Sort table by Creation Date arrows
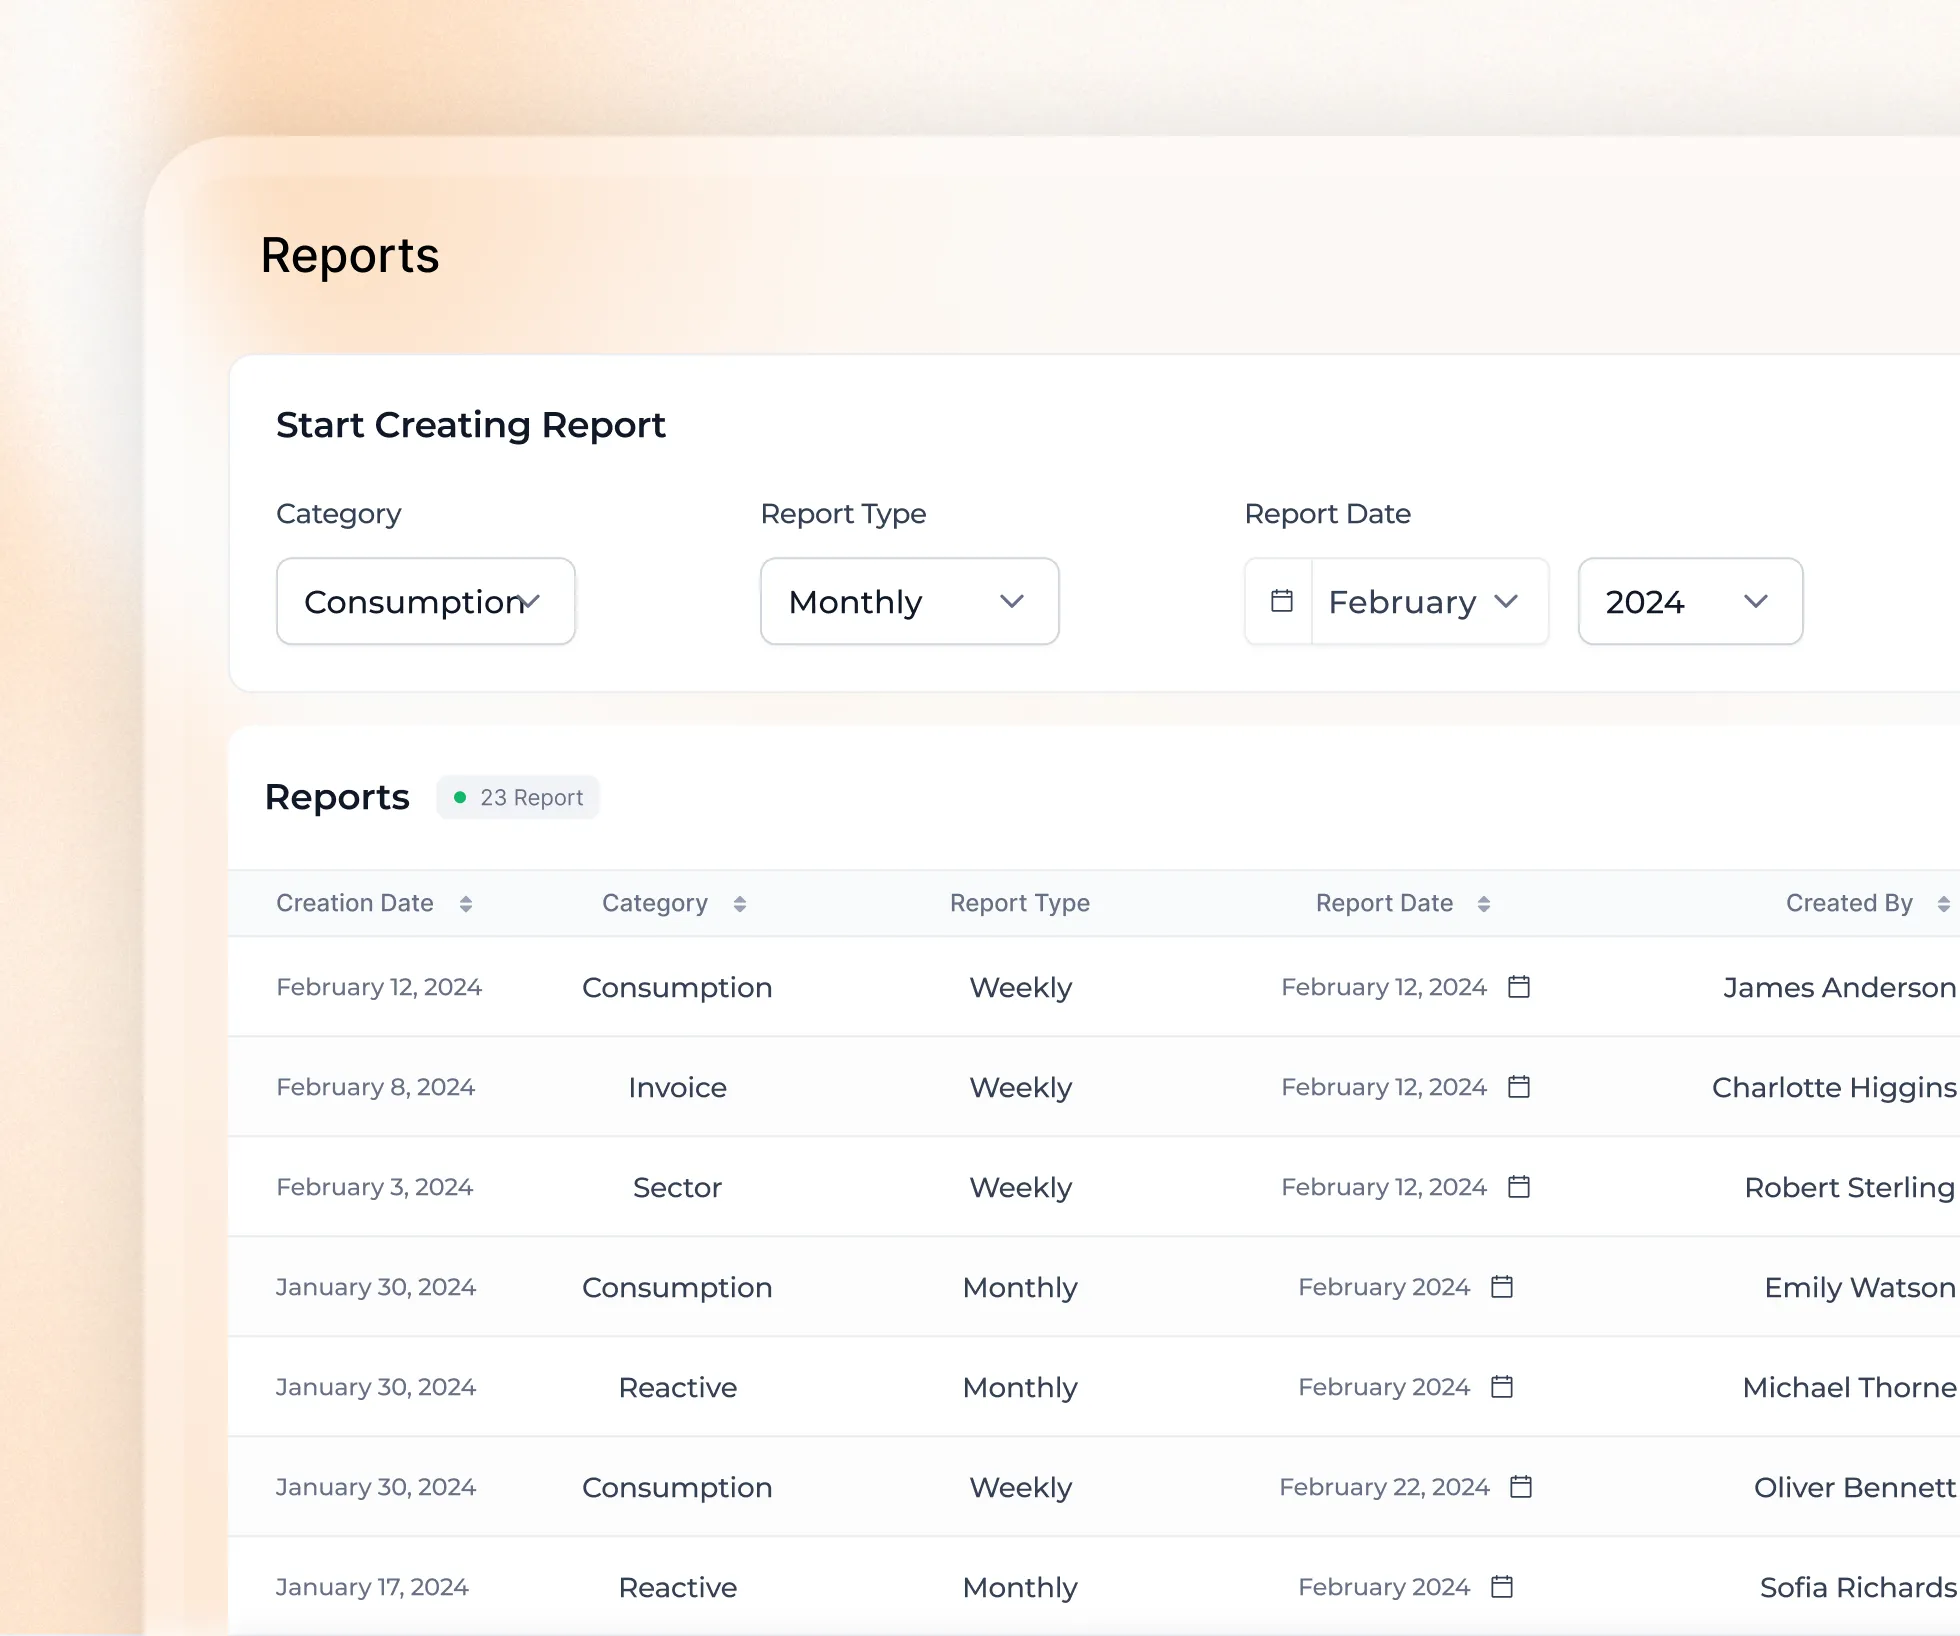Screen dimensions: 1960x1636 tap(466, 904)
